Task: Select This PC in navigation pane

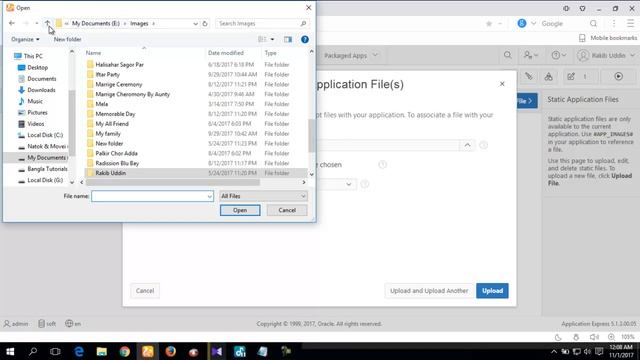Action: click(x=33, y=56)
